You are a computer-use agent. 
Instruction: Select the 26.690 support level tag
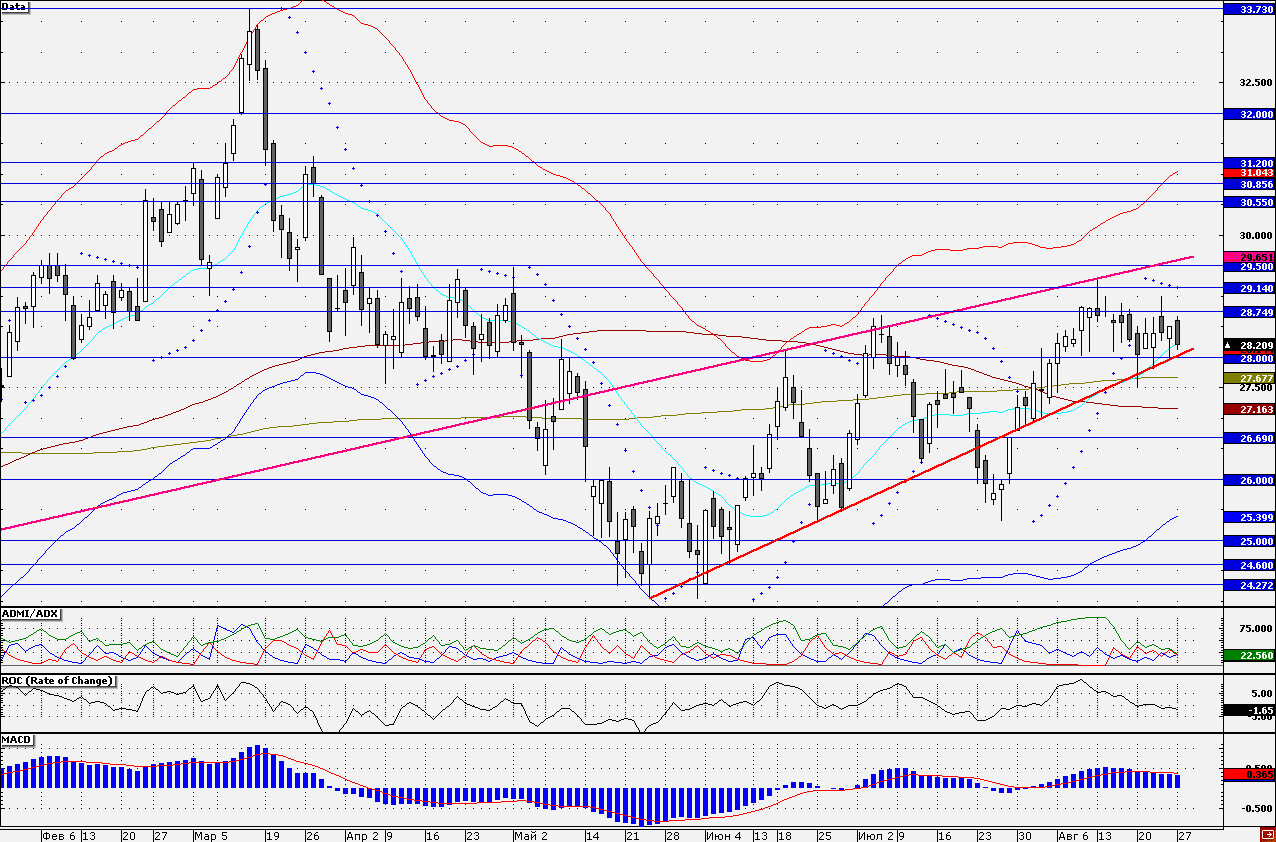pos(1248,438)
